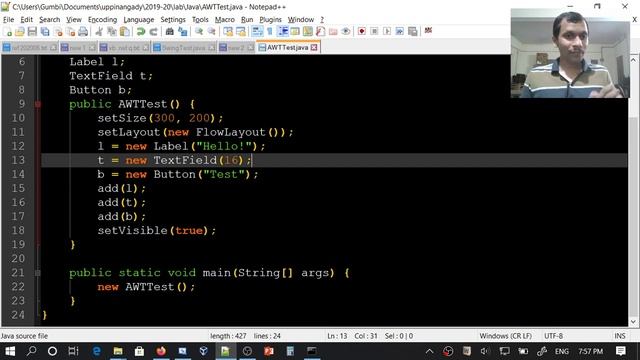Zoom out with the magnifier icon

click(211, 31)
